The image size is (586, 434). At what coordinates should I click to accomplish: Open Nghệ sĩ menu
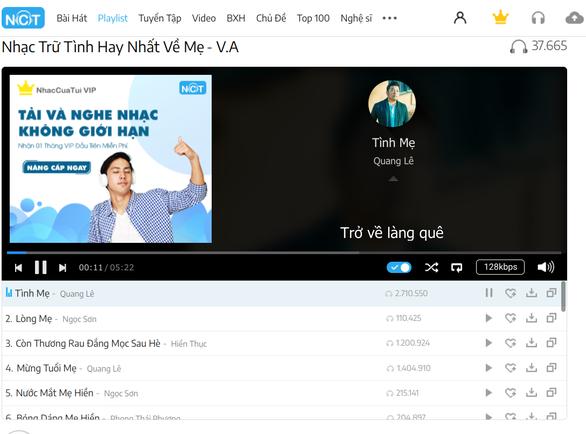[x=356, y=18]
